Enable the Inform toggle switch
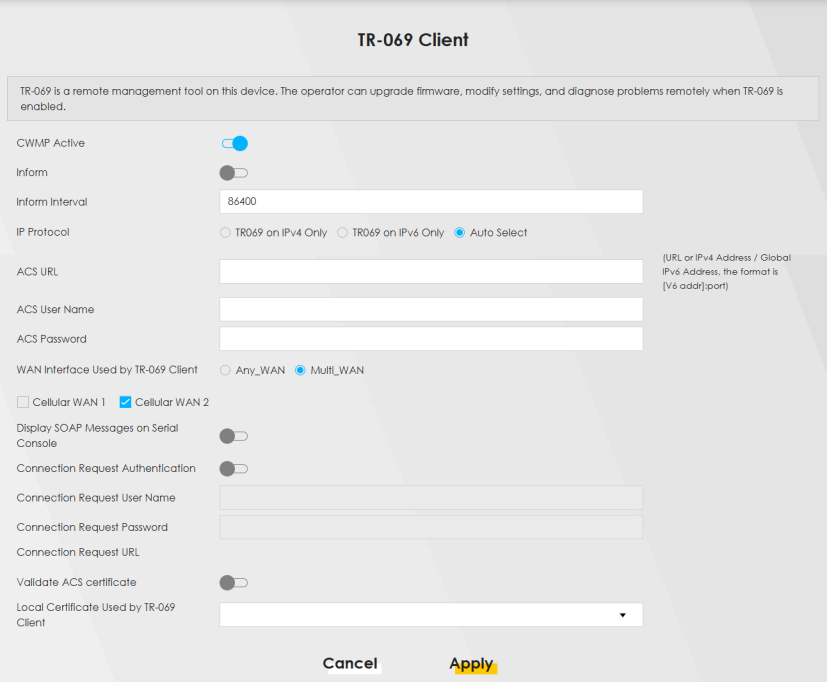This screenshot has height=682, width=827. click(x=233, y=173)
